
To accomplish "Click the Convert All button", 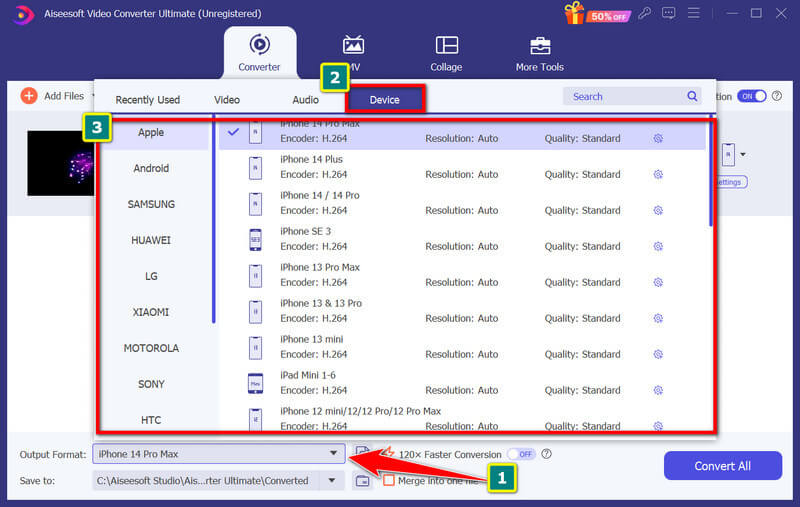I will (x=722, y=466).
